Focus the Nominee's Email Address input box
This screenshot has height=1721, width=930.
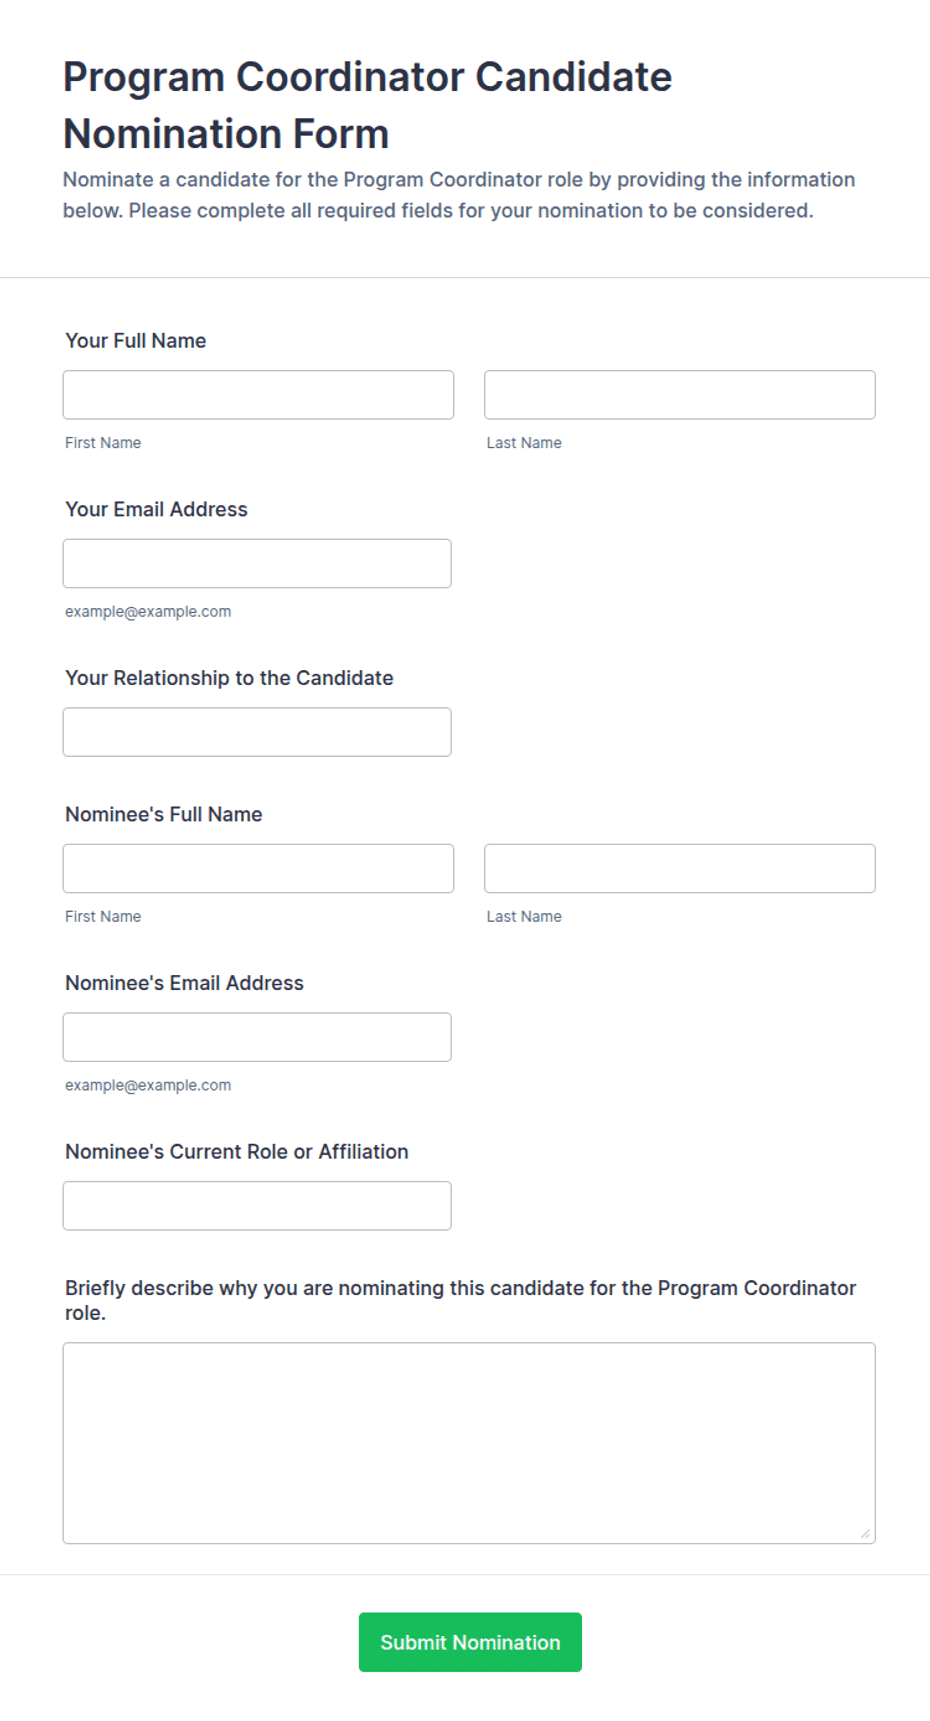pyautogui.click(x=257, y=1037)
